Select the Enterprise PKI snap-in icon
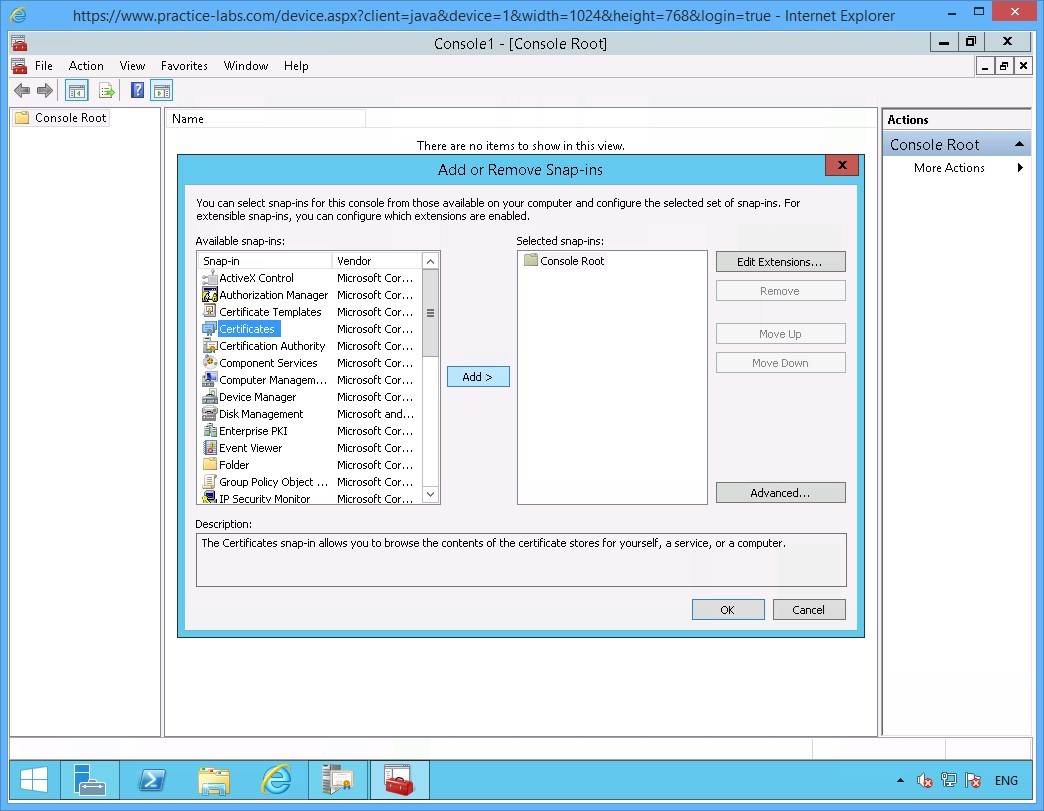 pyautogui.click(x=209, y=430)
